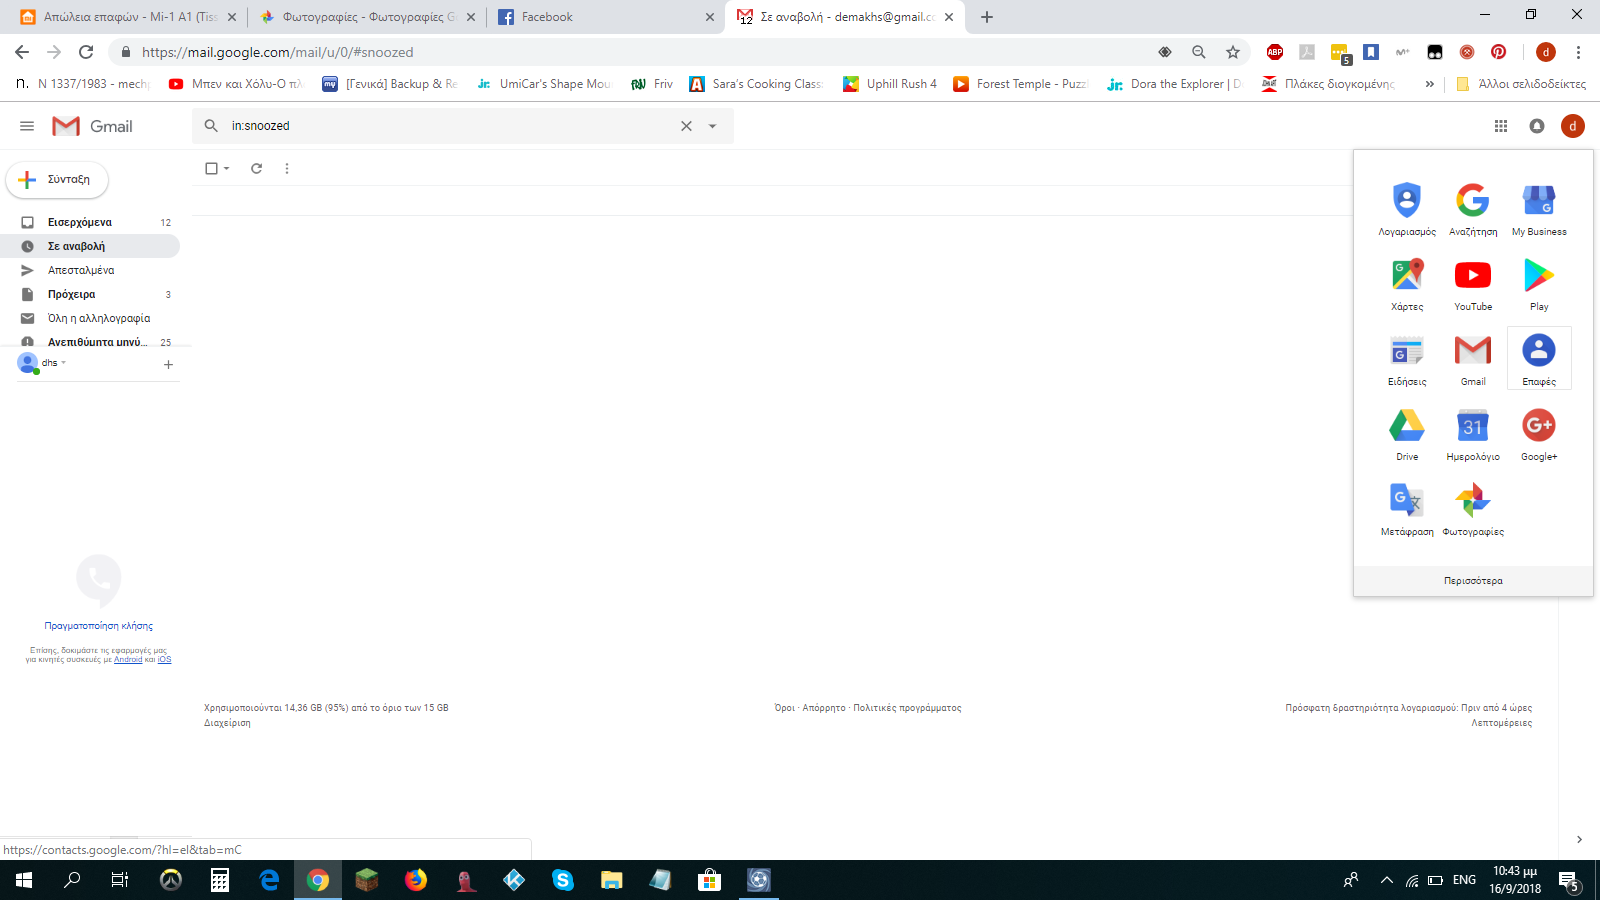
Task: Open Ημερολόγιο (Calendar) app icon
Action: pos(1473,434)
